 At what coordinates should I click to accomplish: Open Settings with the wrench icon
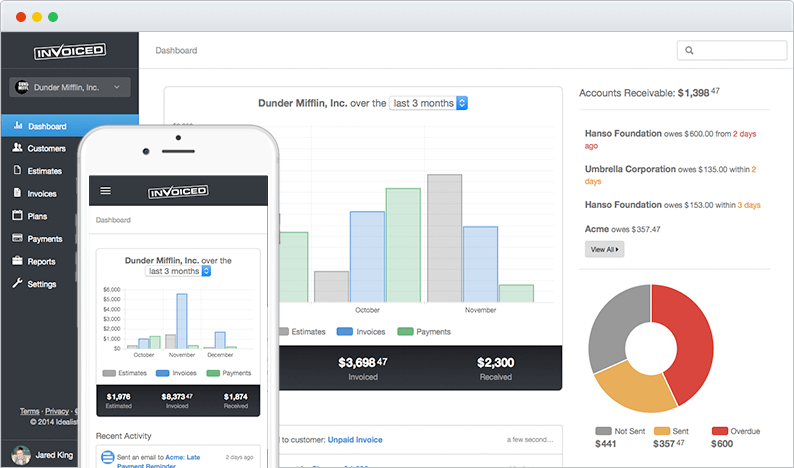tap(17, 283)
